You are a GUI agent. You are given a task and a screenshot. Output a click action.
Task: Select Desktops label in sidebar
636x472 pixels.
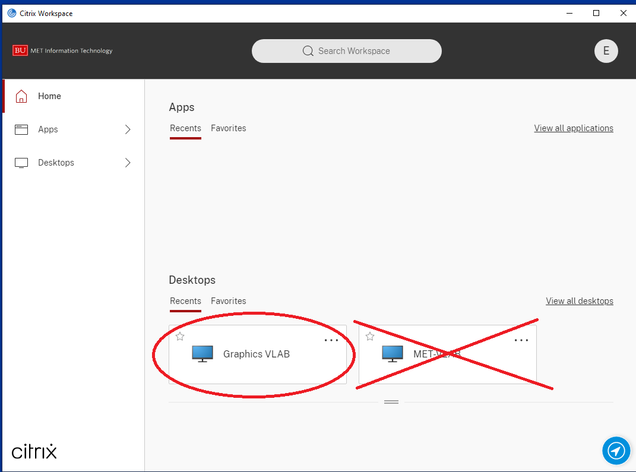pyautogui.click(x=56, y=163)
